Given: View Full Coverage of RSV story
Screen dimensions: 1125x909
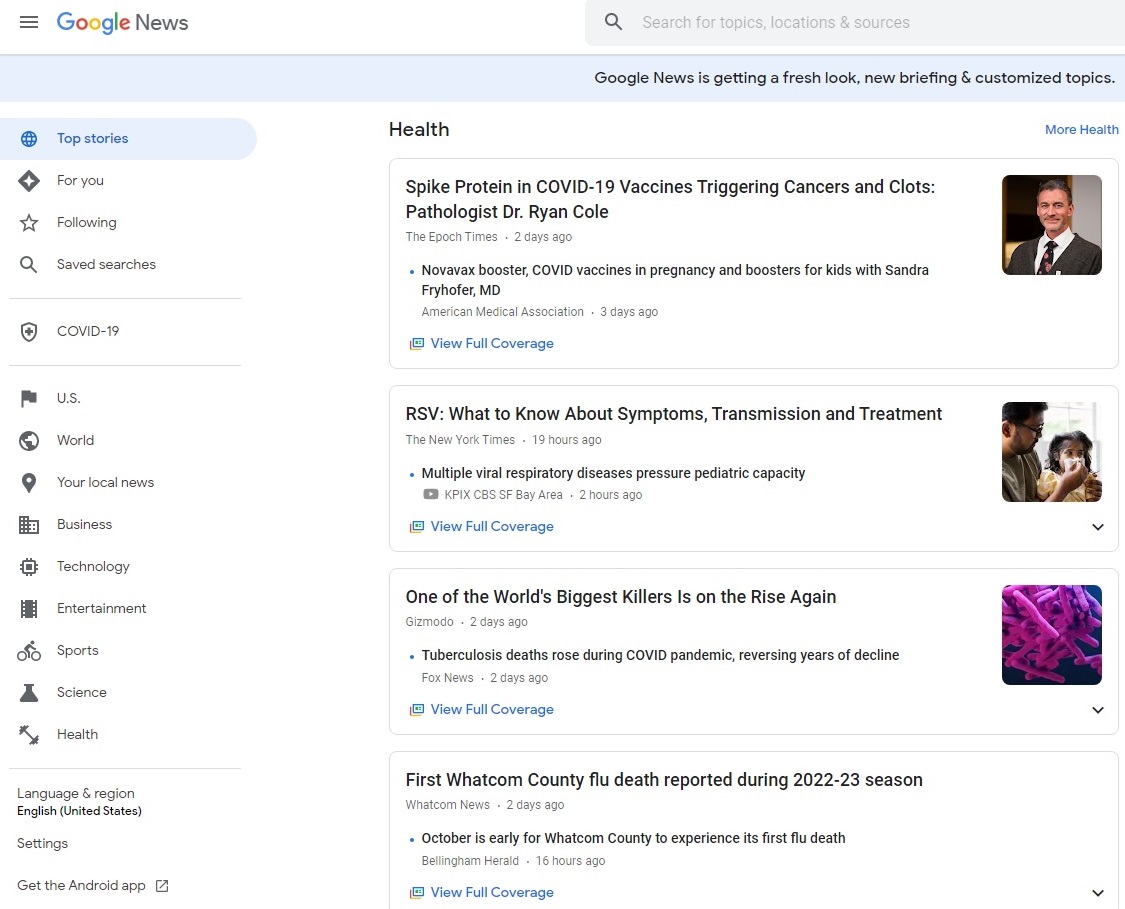Looking at the screenshot, I should tap(492, 527).
